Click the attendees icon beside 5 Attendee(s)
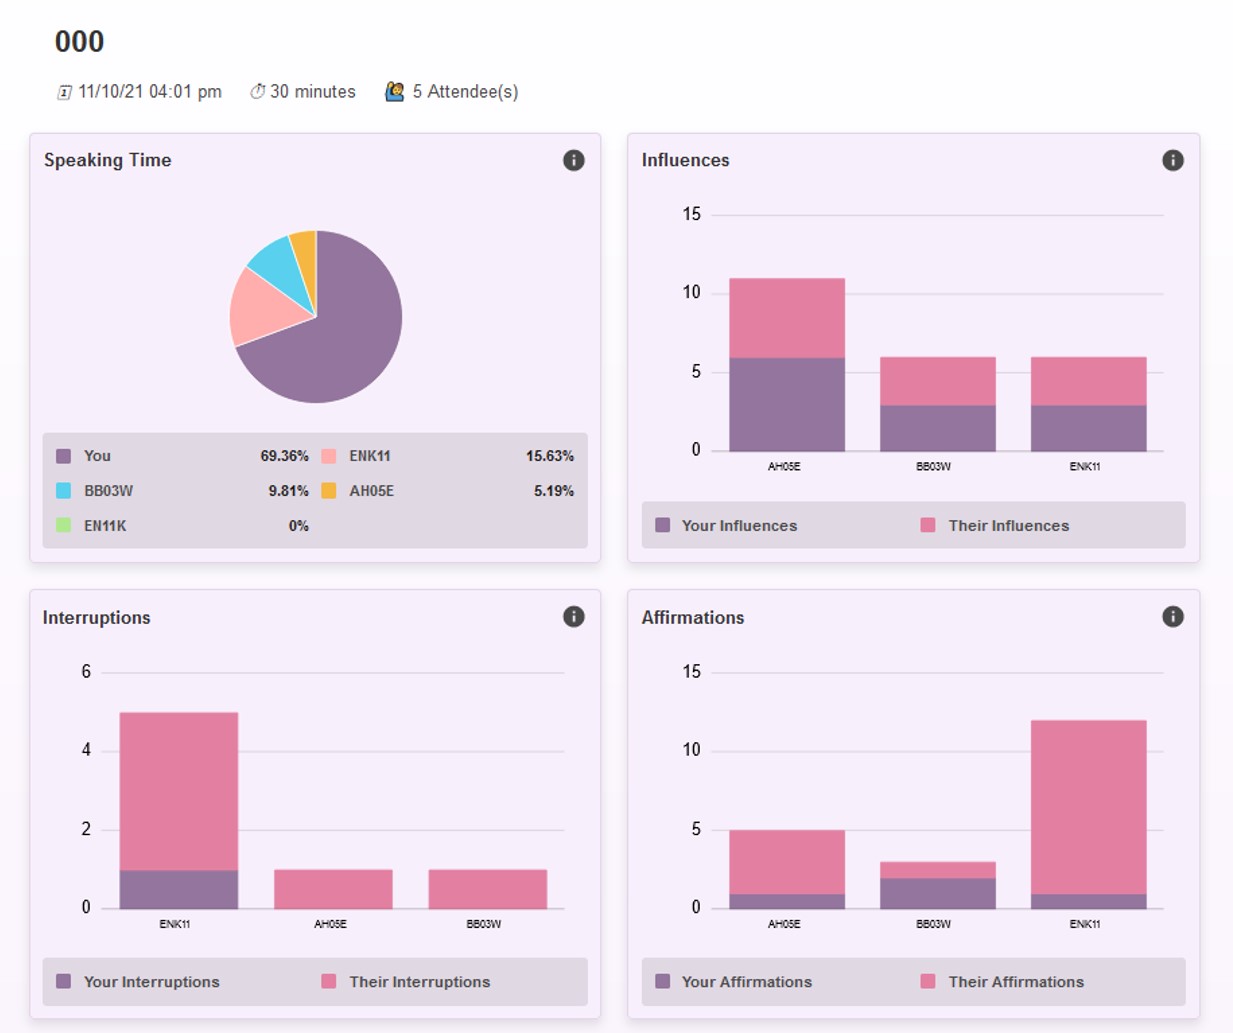1233x1033 pixels. [x=395, y=92]
